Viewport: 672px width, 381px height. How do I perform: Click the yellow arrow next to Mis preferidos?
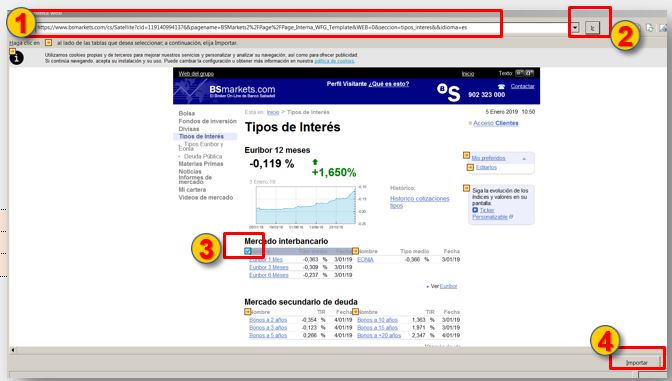[466, 156]
